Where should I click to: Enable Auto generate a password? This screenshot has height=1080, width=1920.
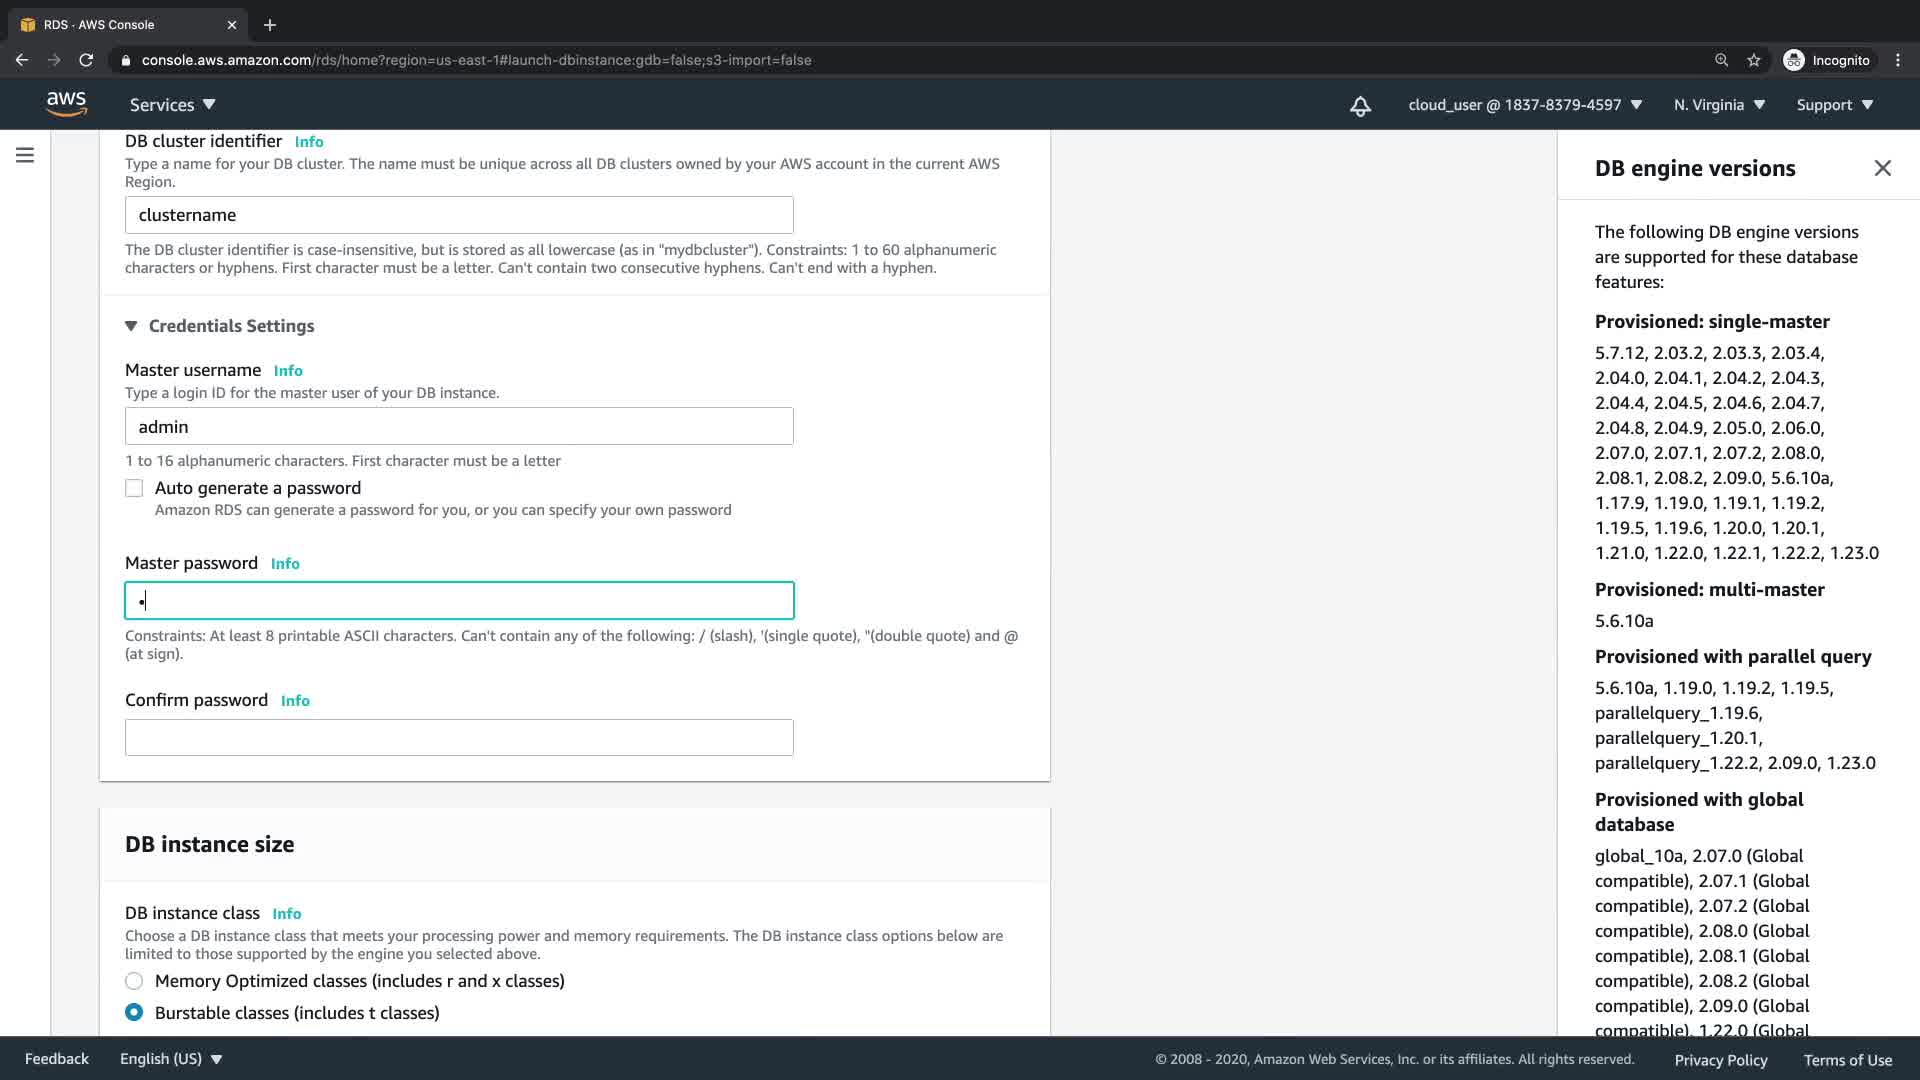coord(134,488)
